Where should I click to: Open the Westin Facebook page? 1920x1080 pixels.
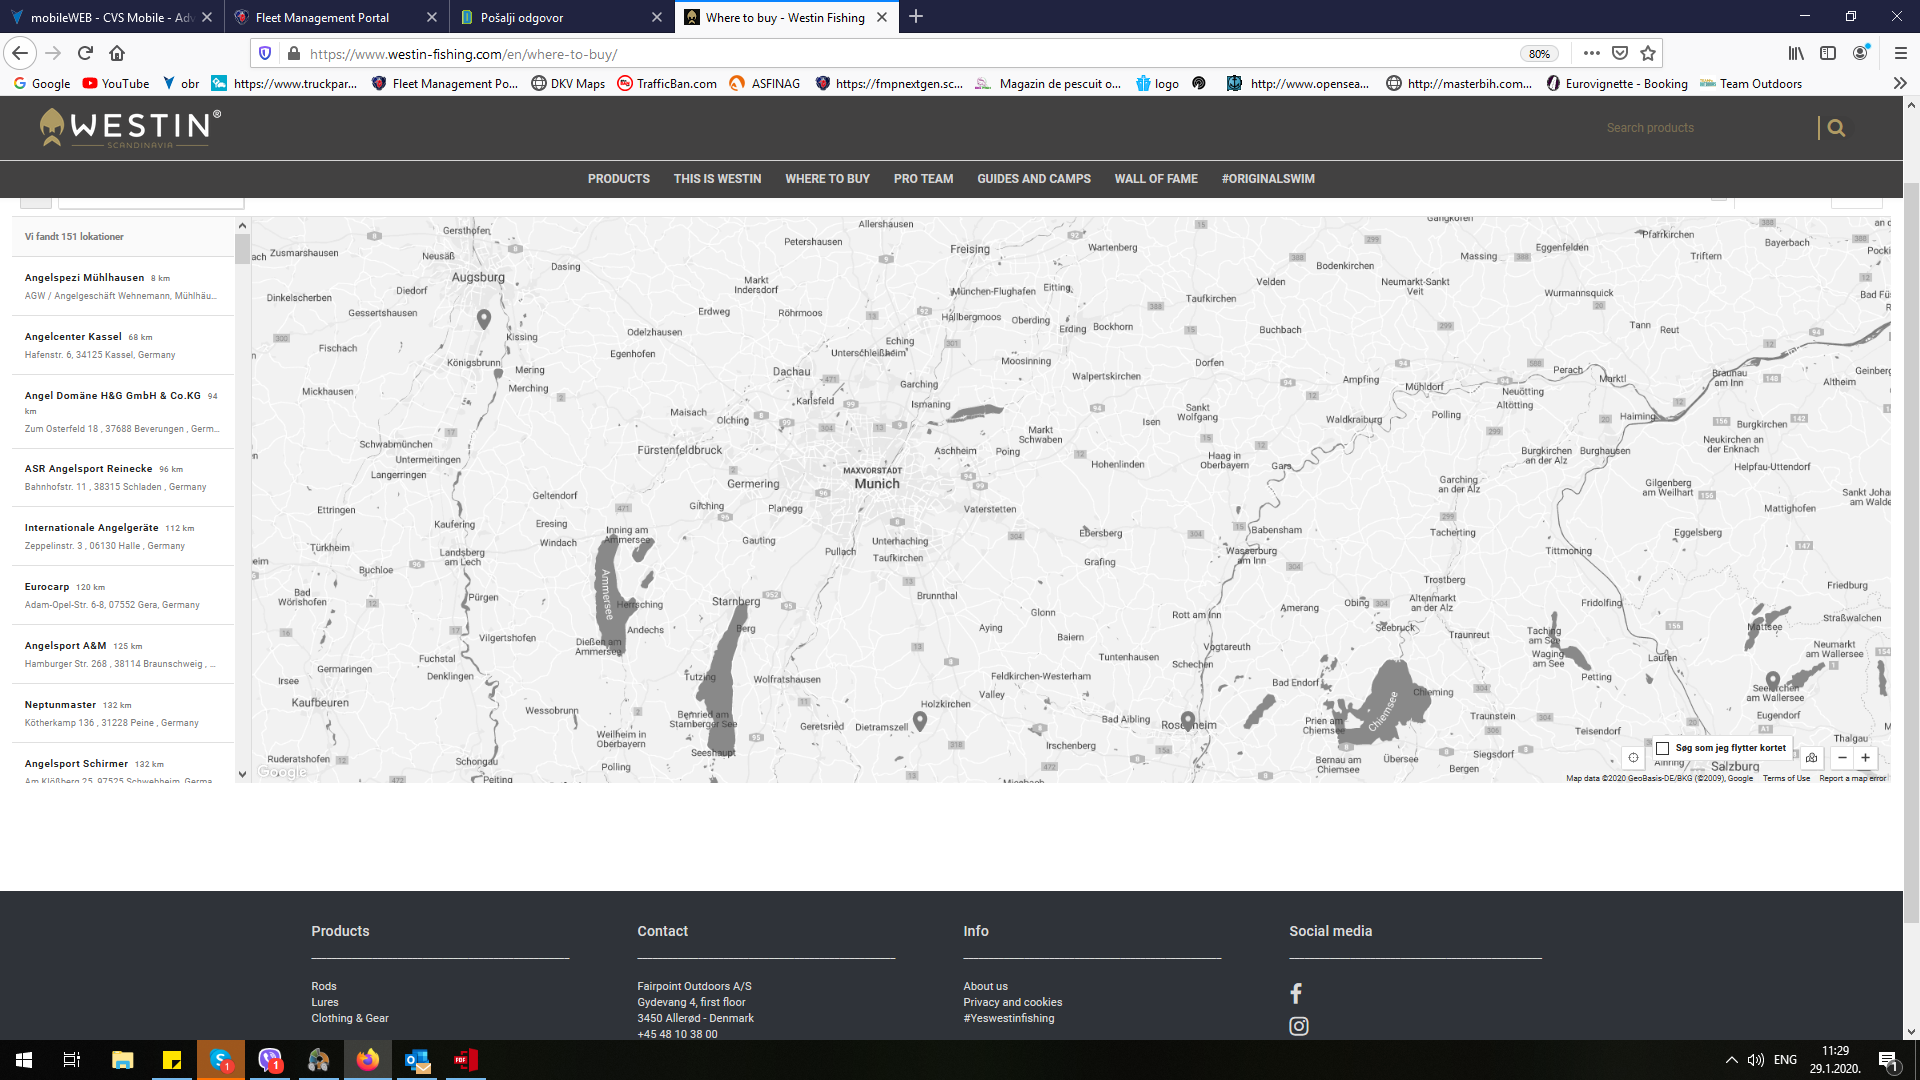click(x=1296, y=993)
